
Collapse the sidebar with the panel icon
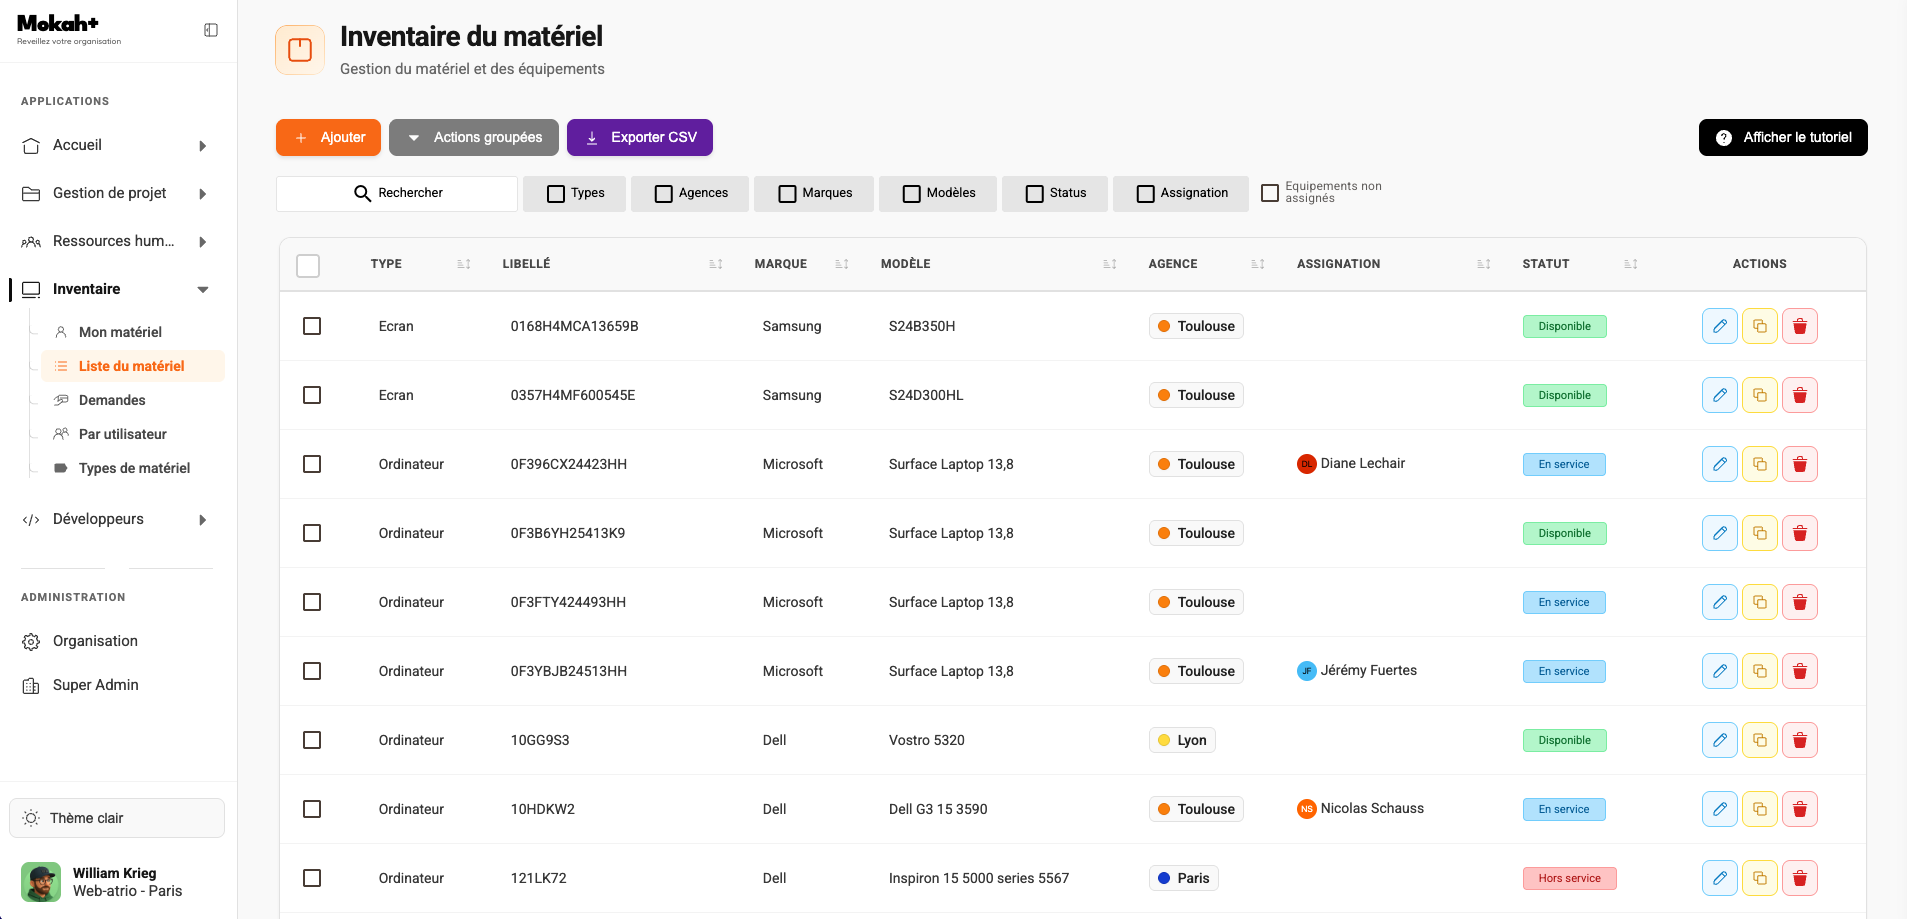point(211,30)
